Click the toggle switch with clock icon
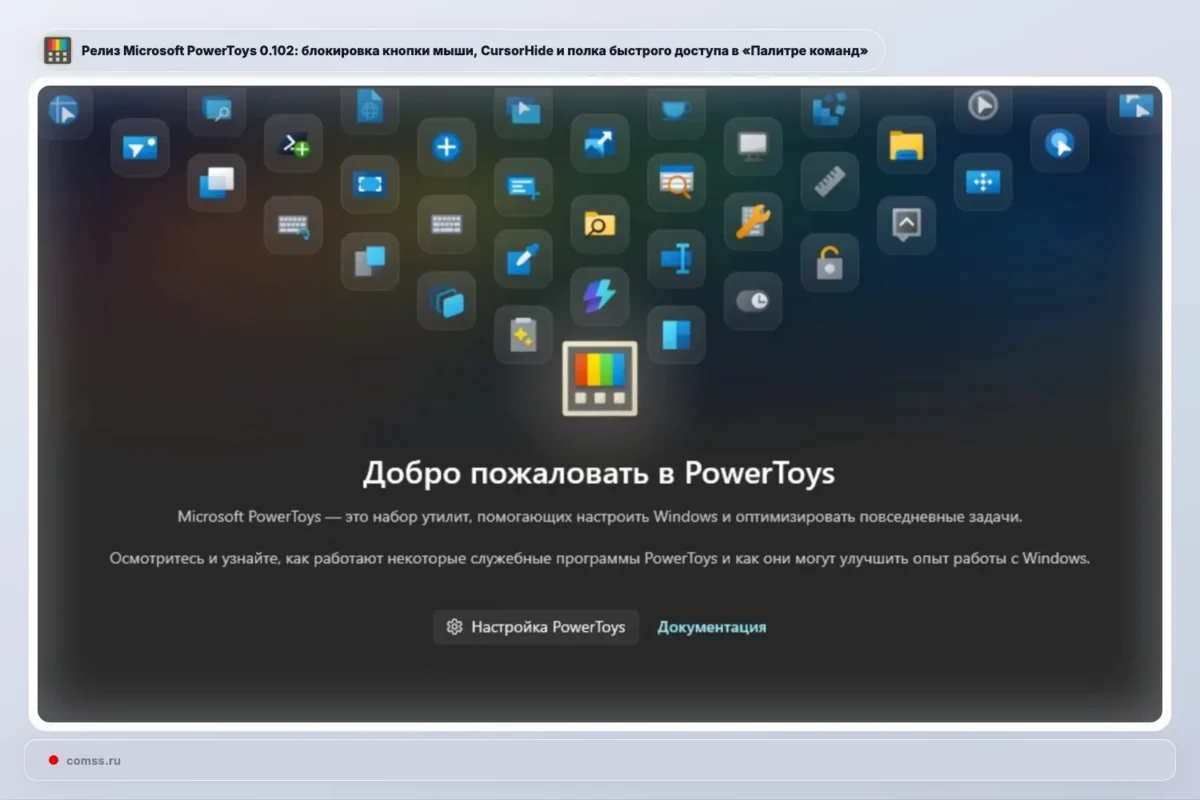Image resolution: width=1200 pixels, height=800 pixels. pyautogui.click(x=753, y=300)
